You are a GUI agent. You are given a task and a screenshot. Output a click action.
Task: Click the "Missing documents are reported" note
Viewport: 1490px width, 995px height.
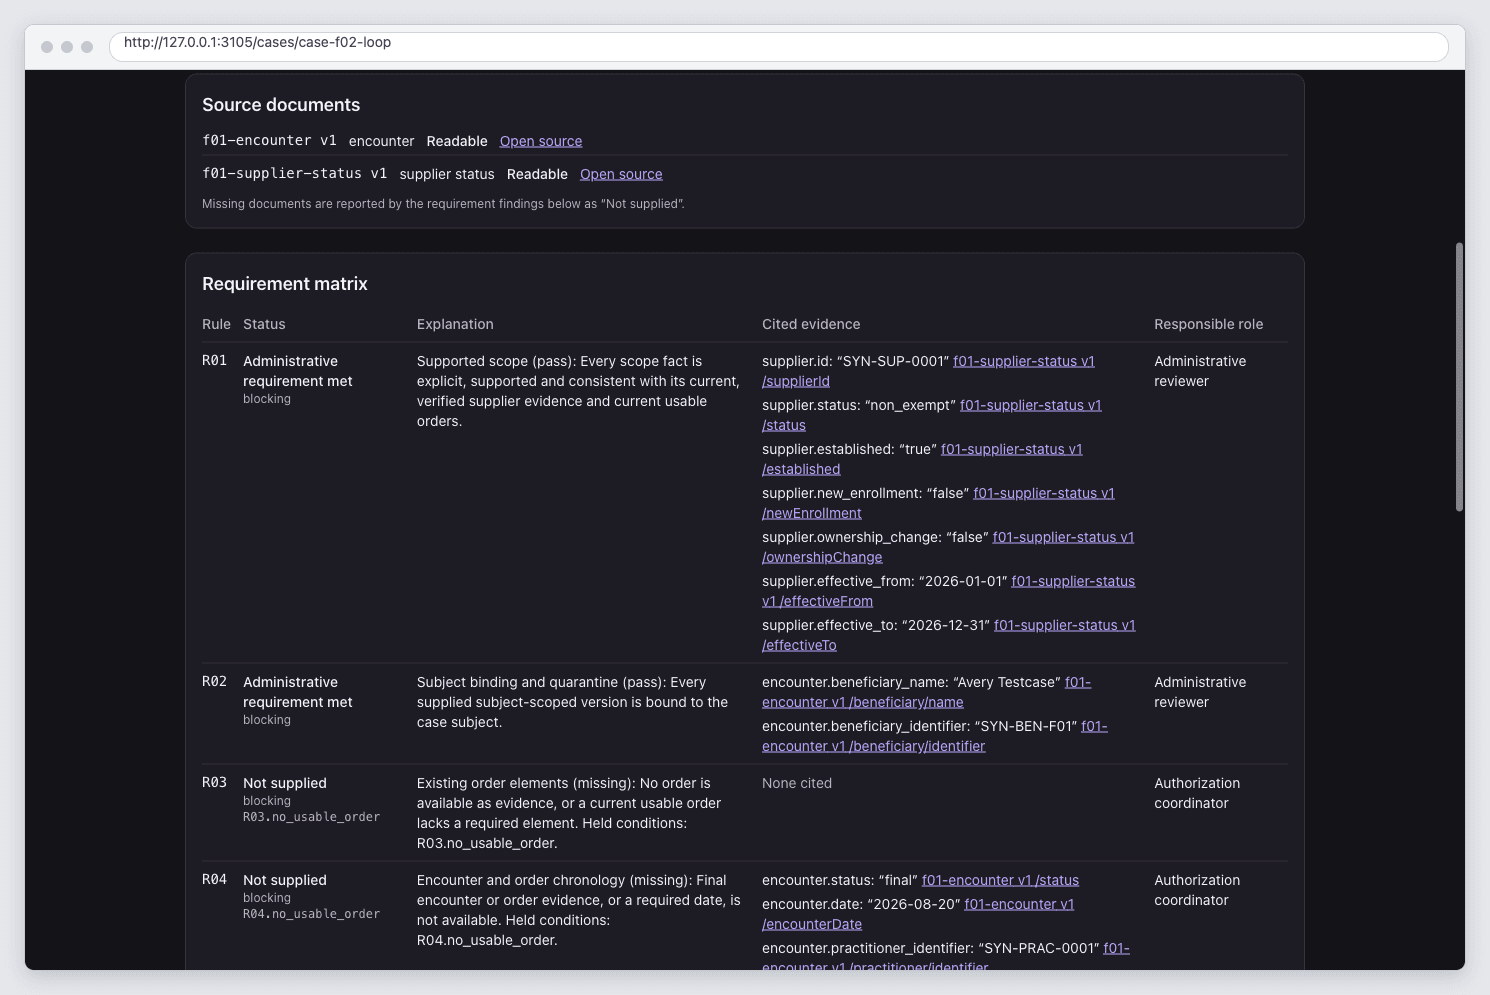[x=443, y=204]
